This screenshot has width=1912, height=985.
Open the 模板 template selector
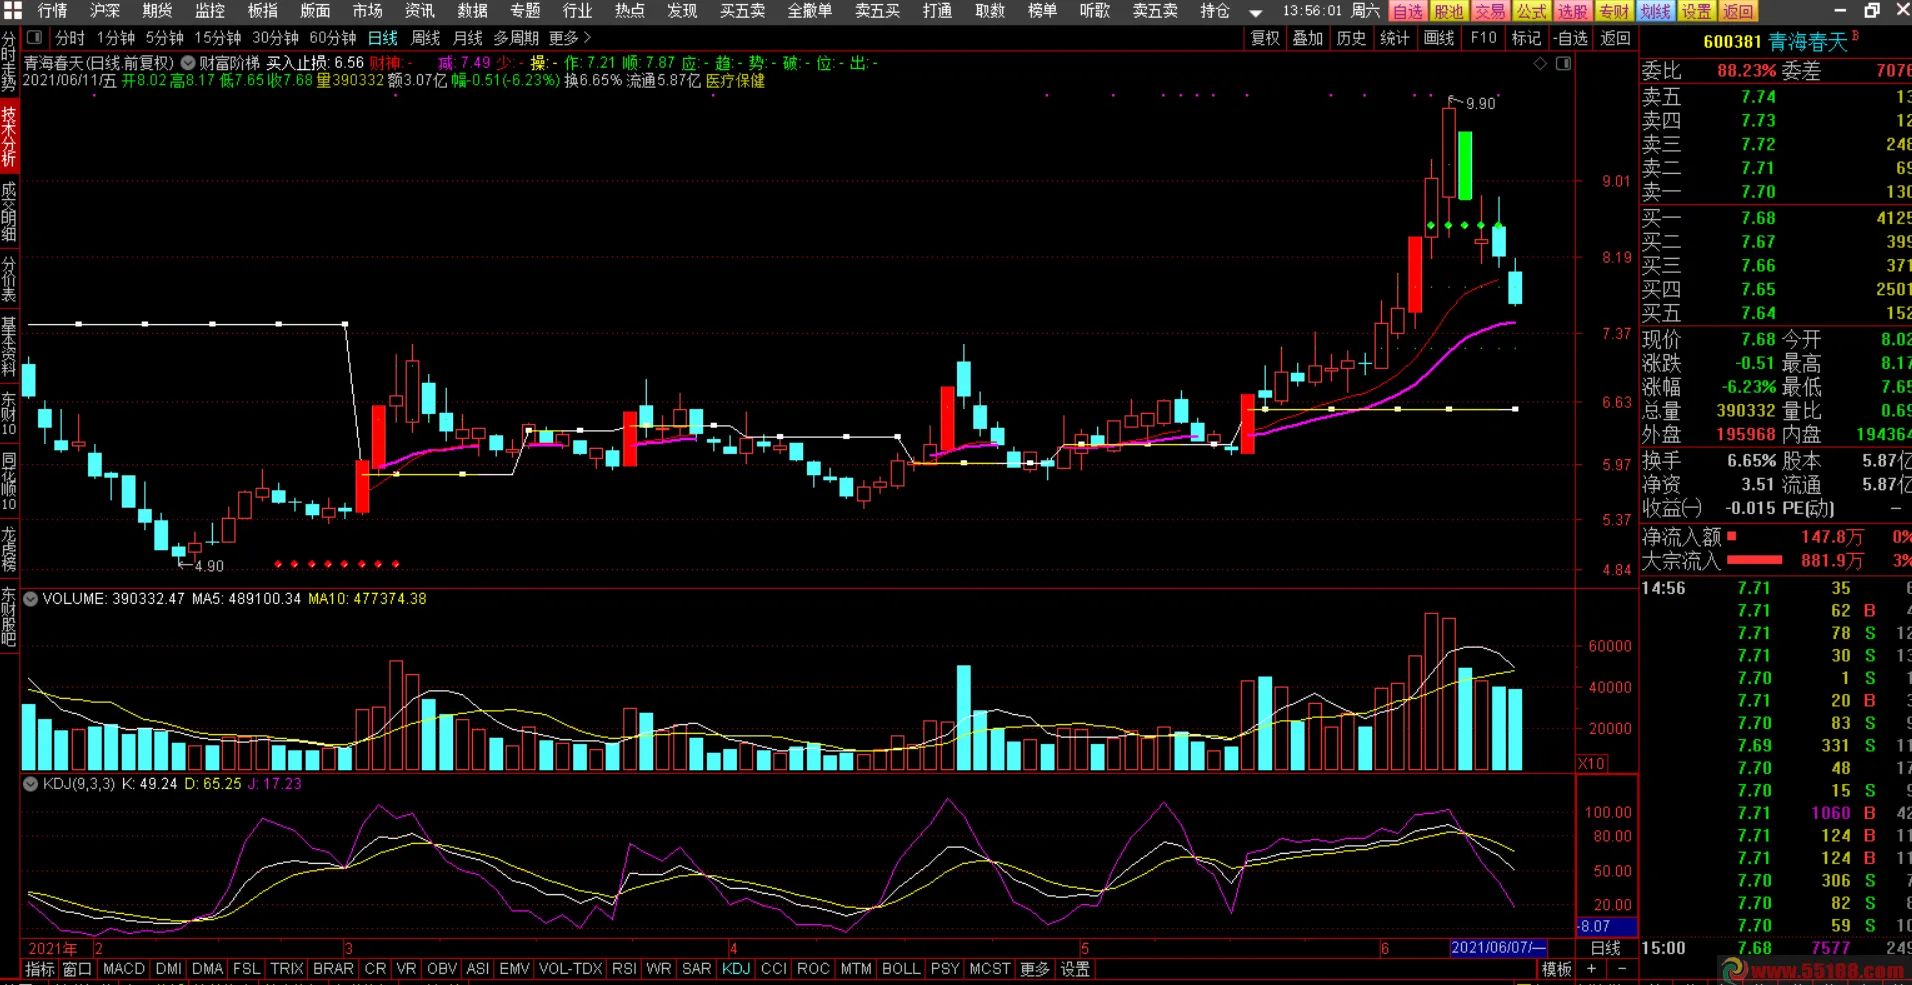[x=1556, y=969]
